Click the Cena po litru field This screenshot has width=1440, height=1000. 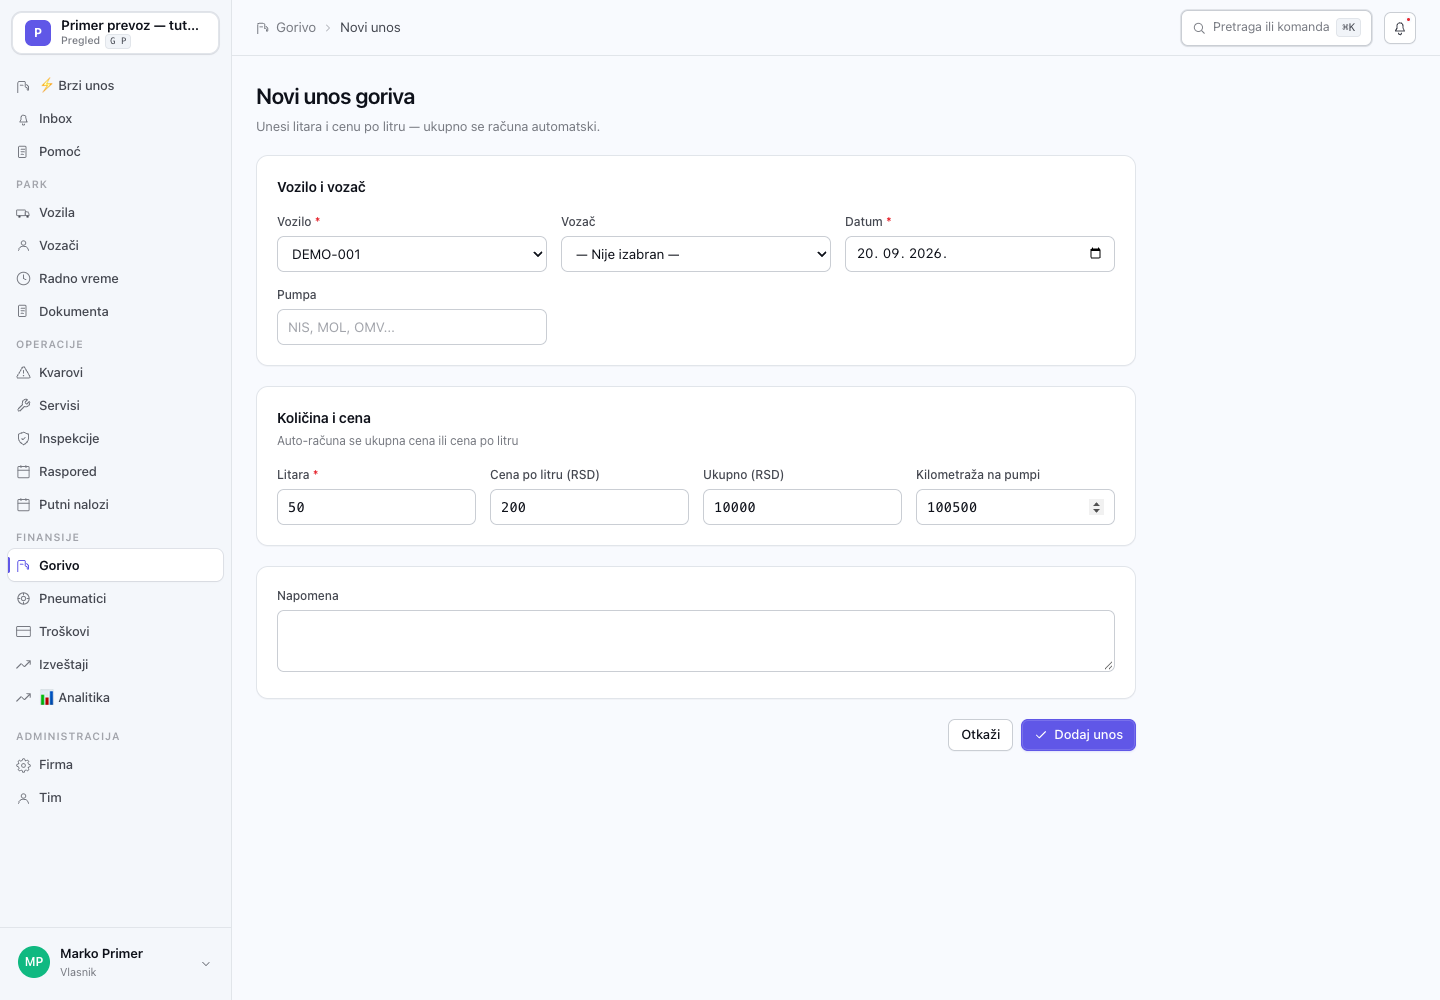589,507
